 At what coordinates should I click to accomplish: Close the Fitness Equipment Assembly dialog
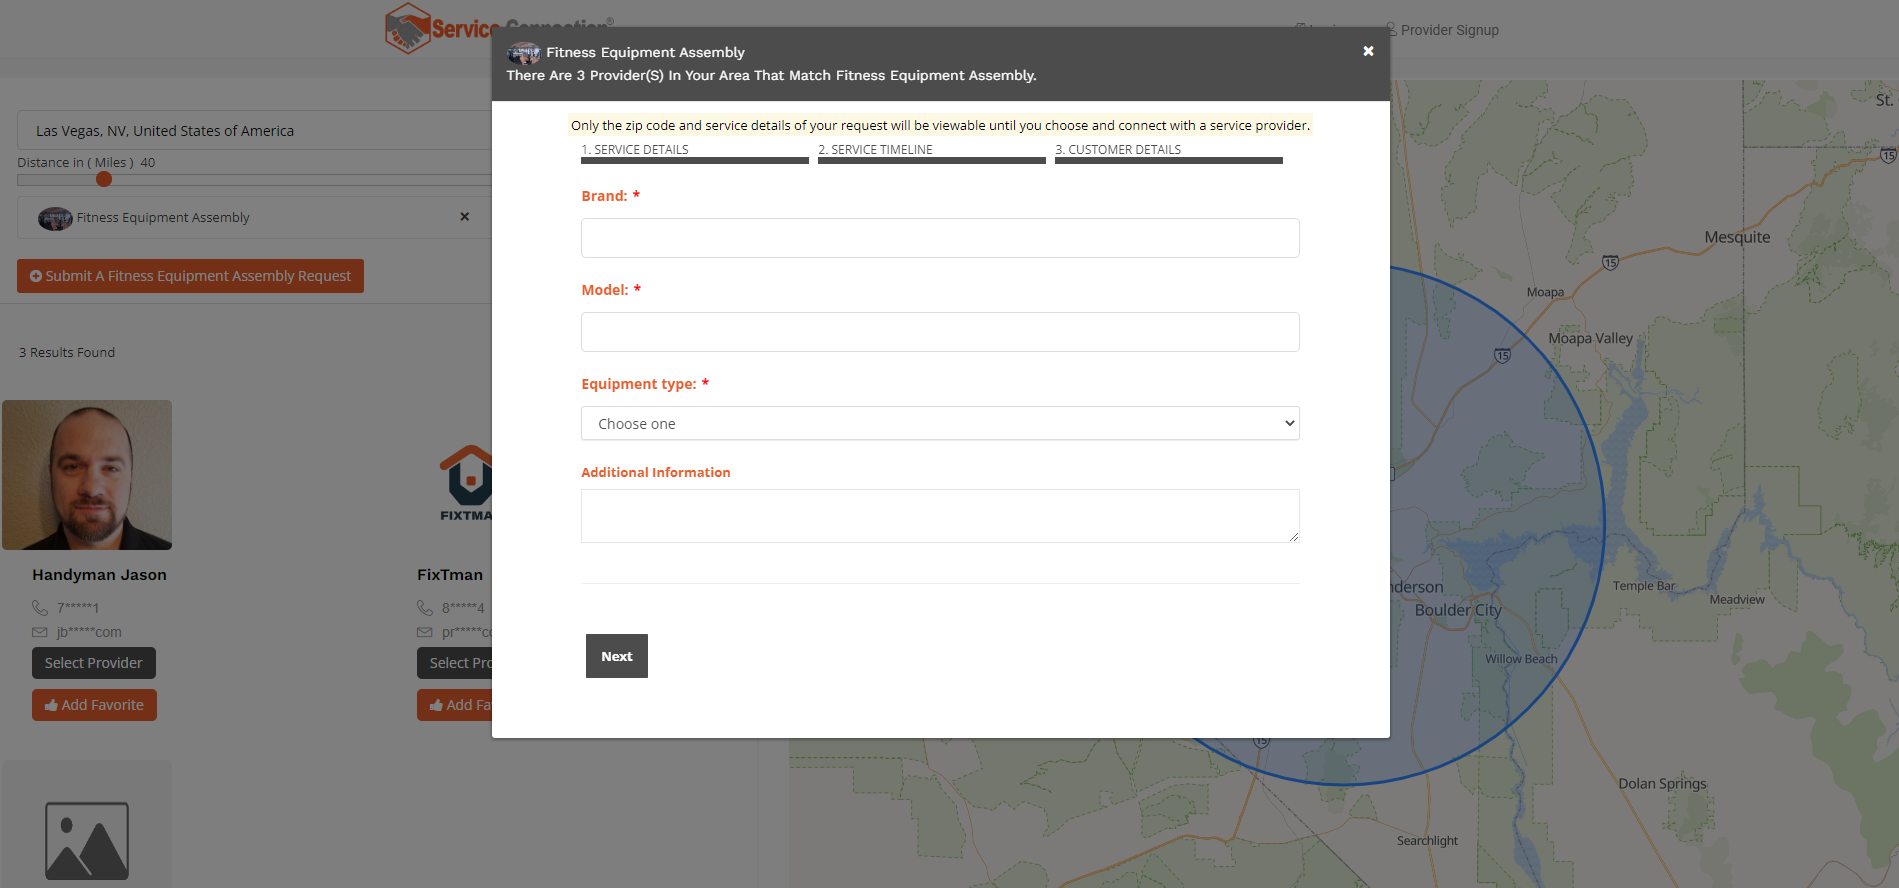pyautogui.click(x=1368, y=51)
